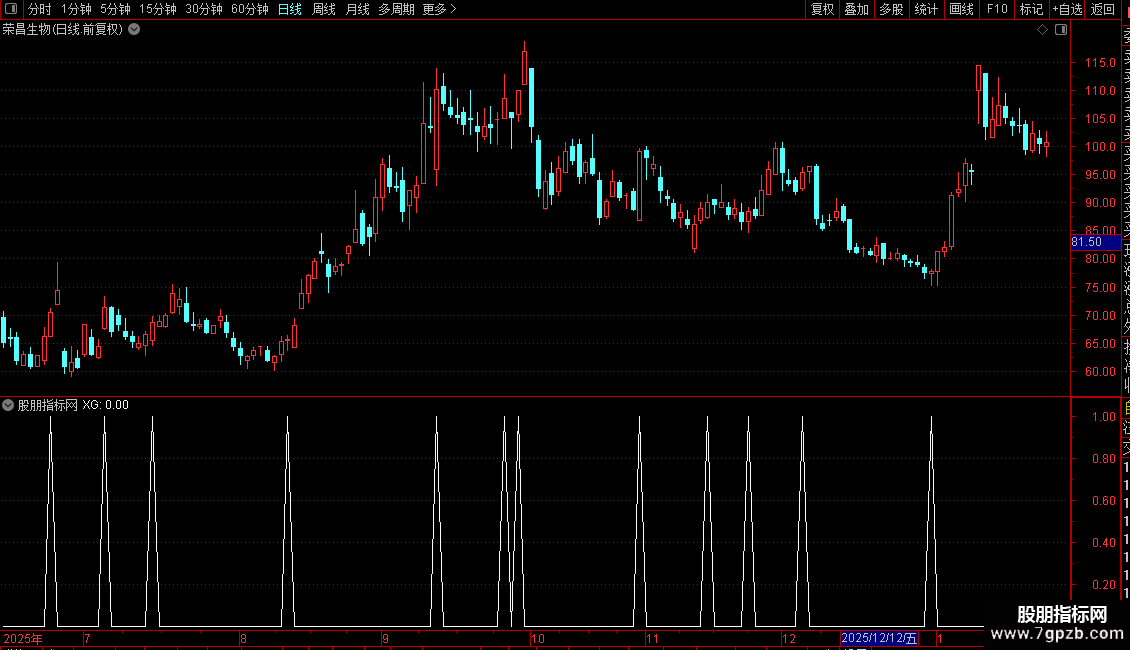Click the 叠加 overlay button
The height and width of the screenshot is (650, 1130).
(x=857, y=9)
